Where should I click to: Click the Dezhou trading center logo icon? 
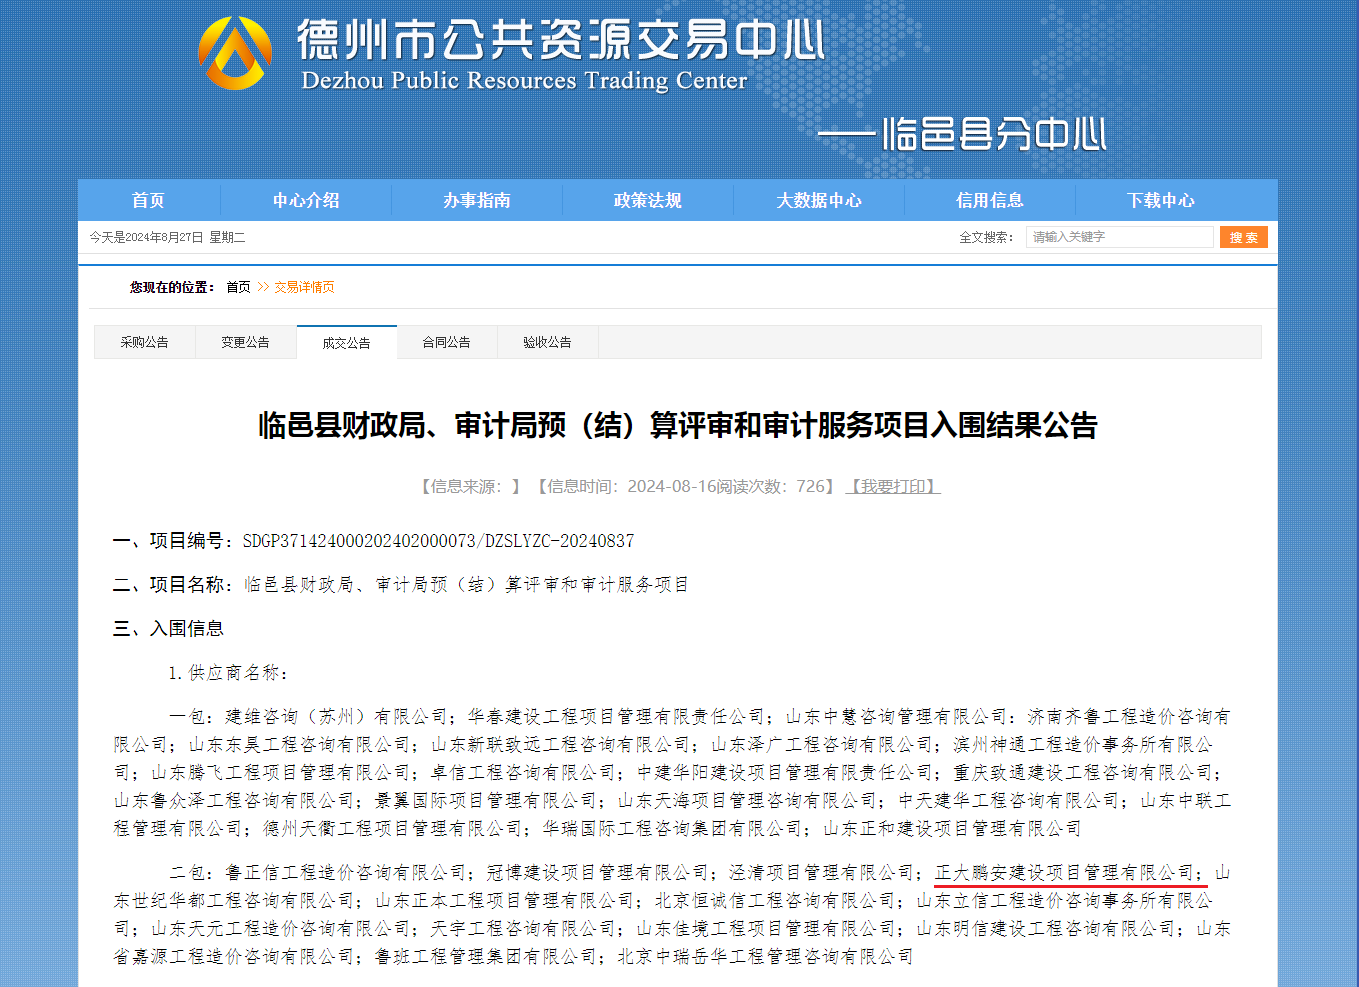tap(235, 53)
